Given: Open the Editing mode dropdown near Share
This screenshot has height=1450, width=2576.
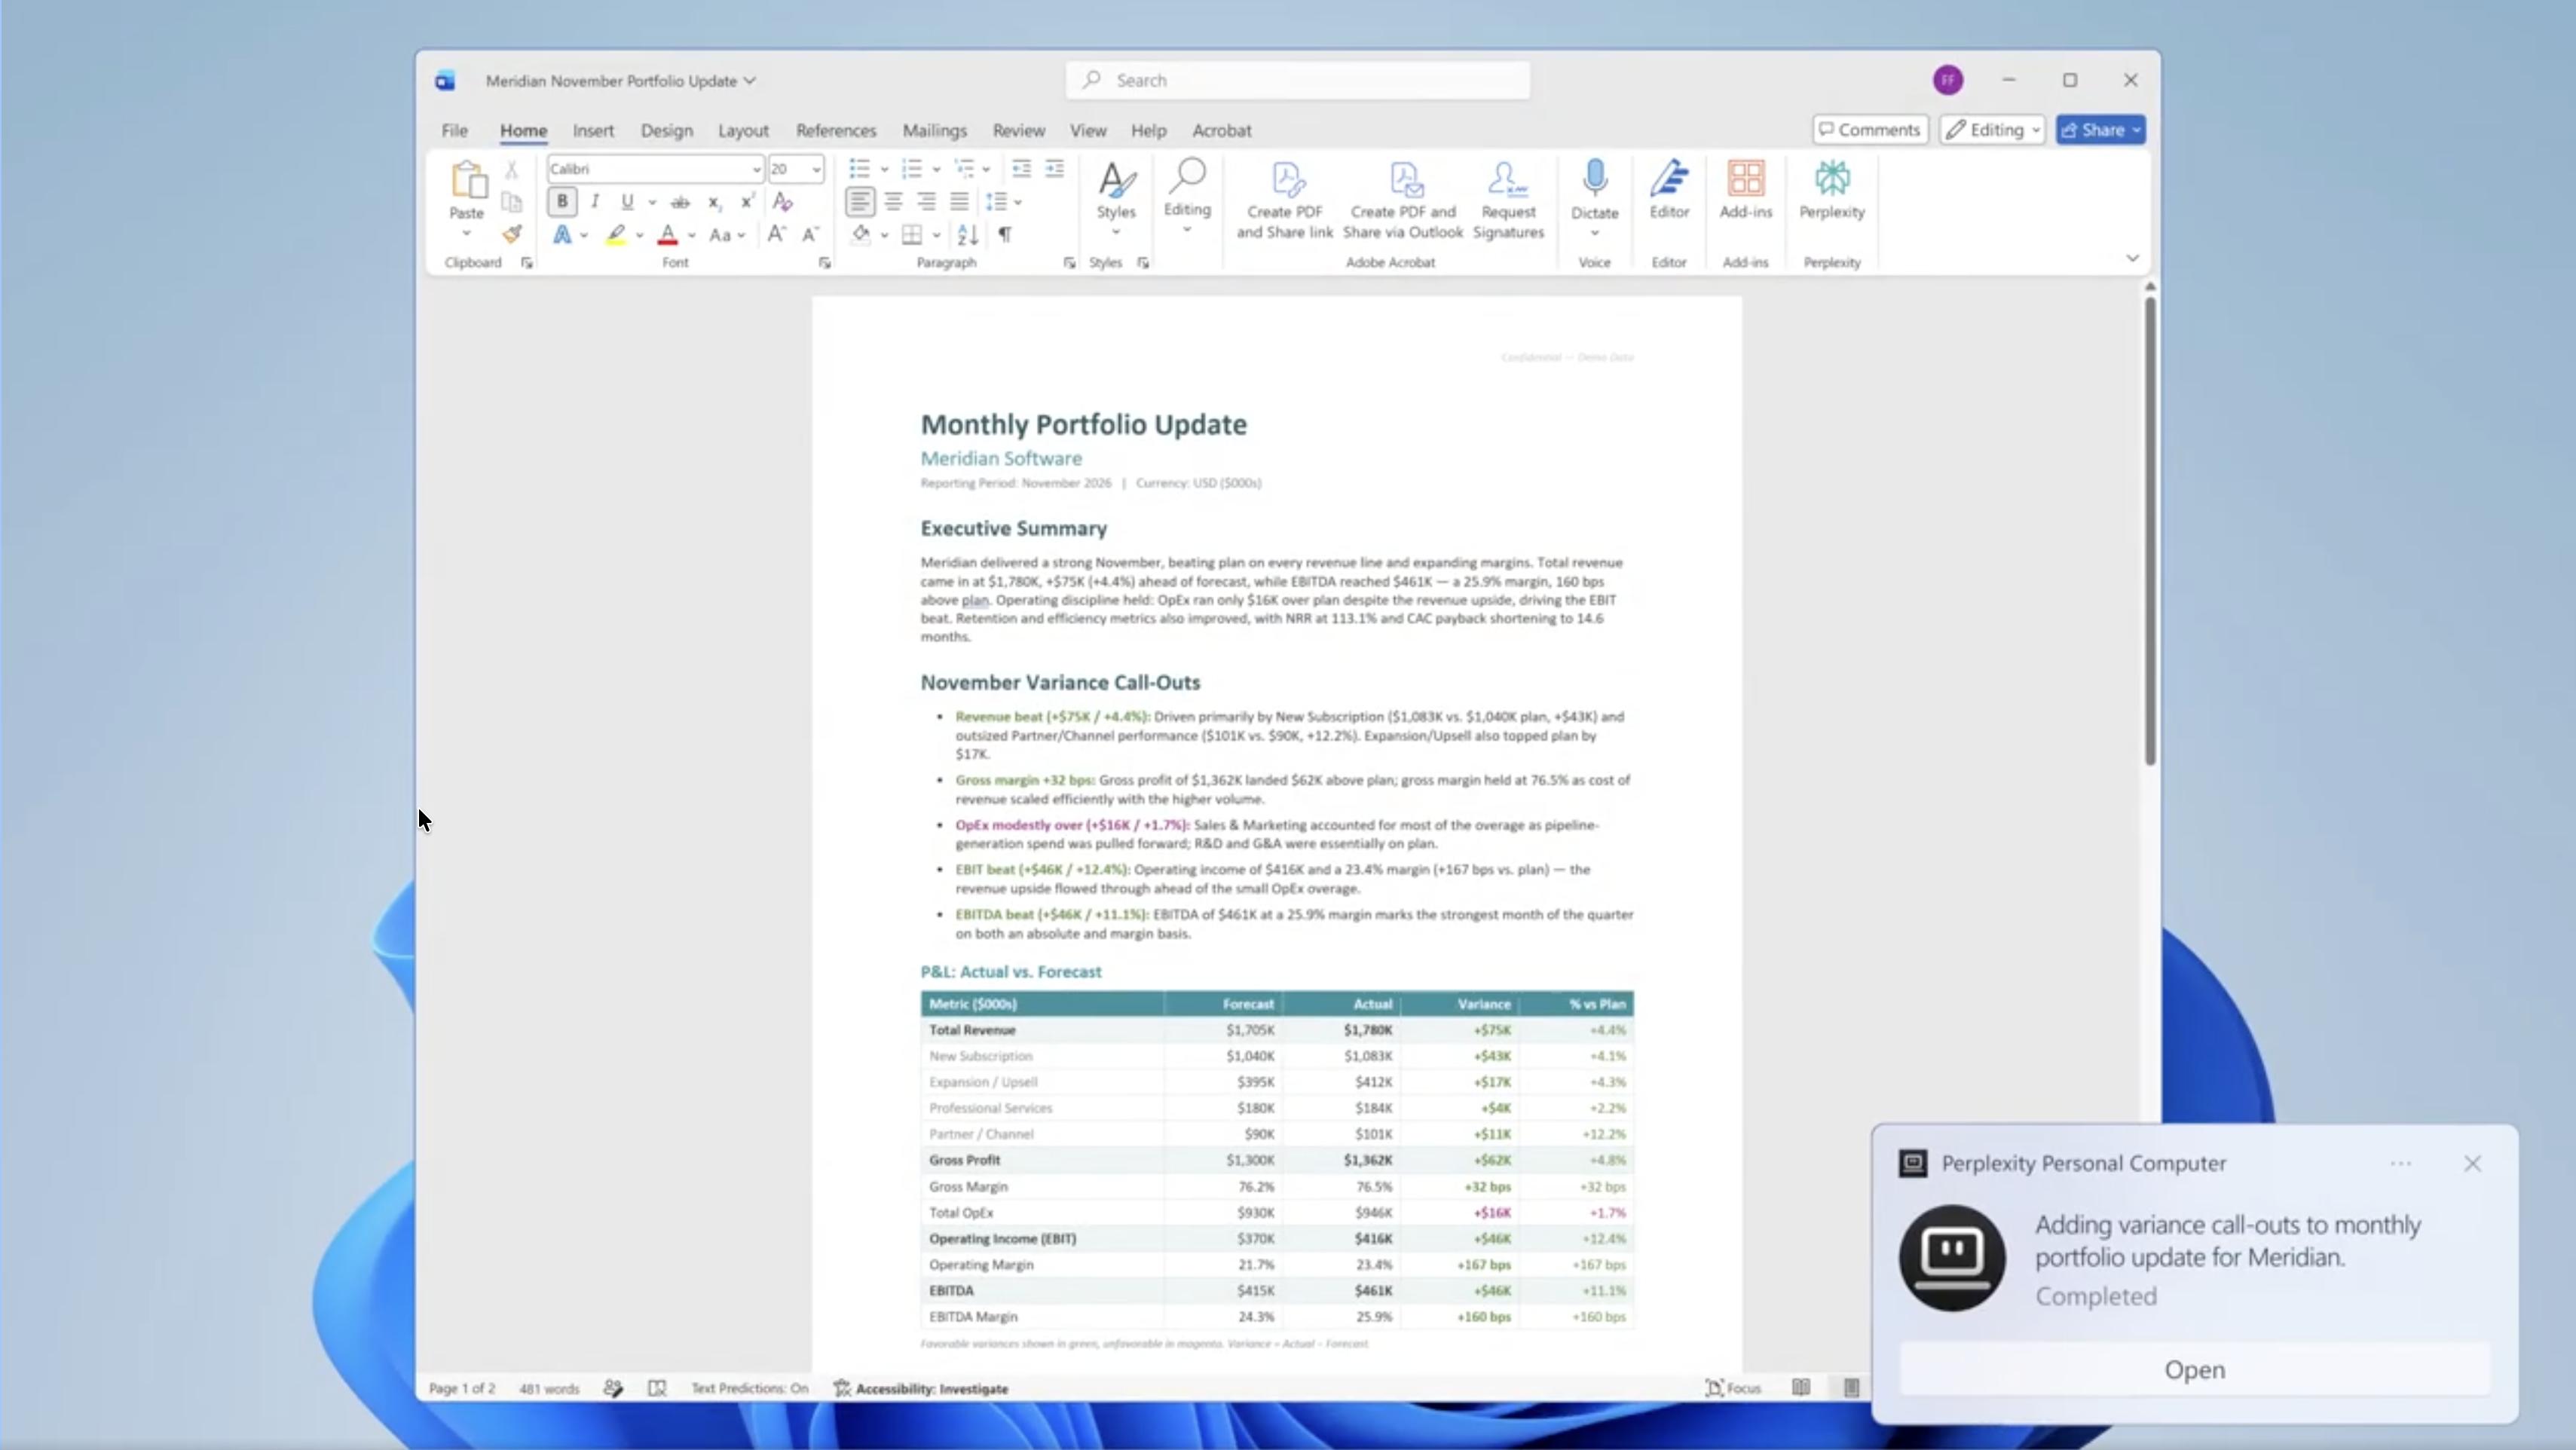Looking at the screenshot, I should pos(1992,130).
